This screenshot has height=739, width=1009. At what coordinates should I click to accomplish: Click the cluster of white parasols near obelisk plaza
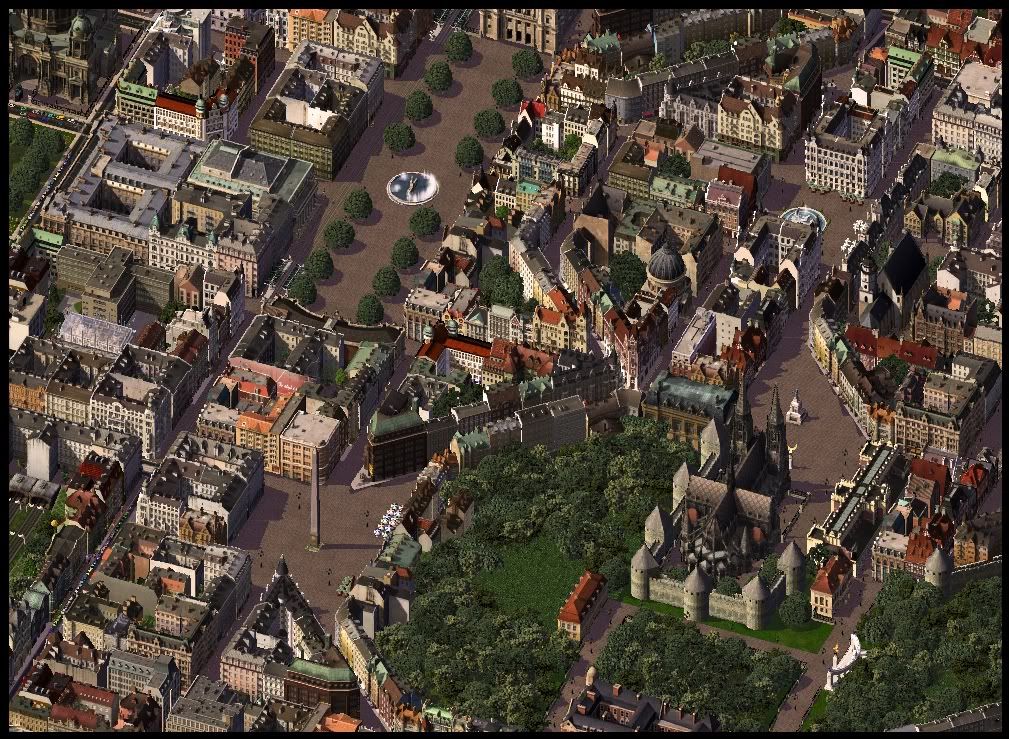pyautogui.click(x=388, y=521)
